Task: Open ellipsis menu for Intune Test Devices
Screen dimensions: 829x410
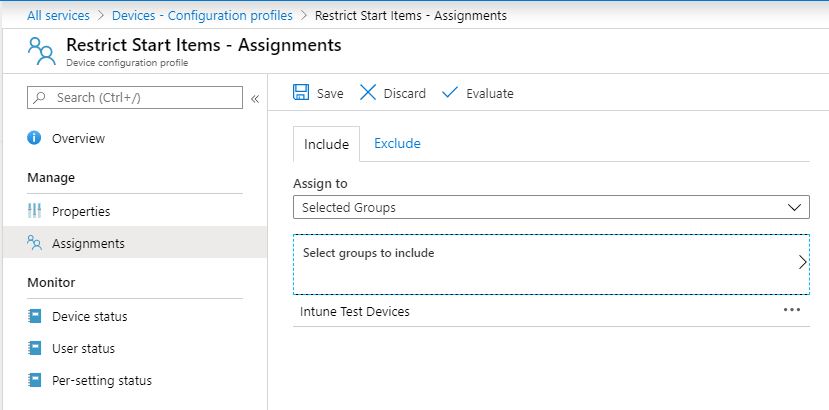Action: (x=792, y=311)
